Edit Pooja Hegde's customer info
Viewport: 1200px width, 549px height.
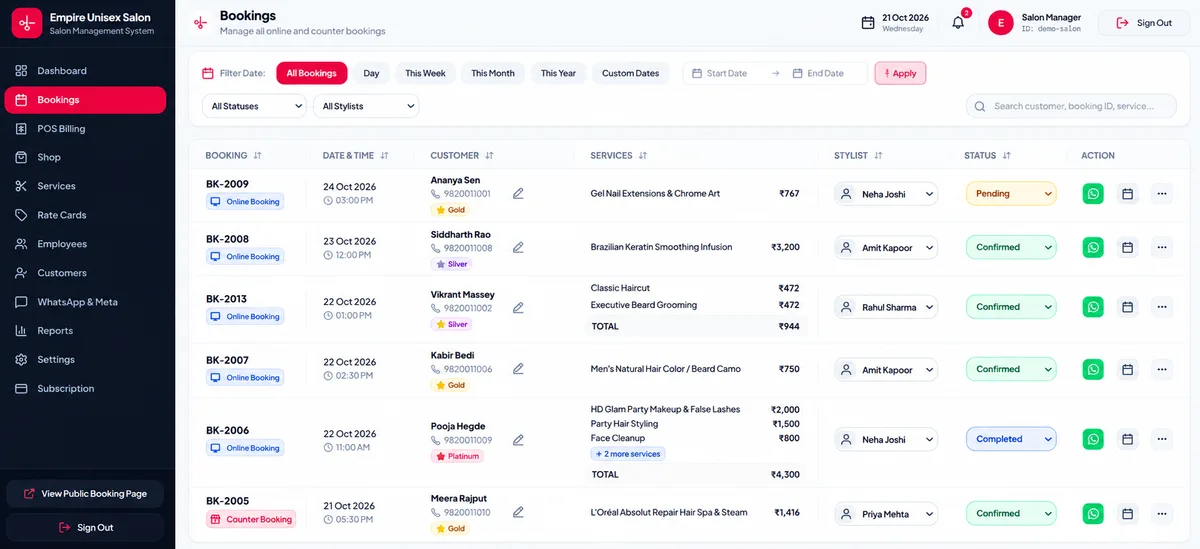click(x=518, y=440)
